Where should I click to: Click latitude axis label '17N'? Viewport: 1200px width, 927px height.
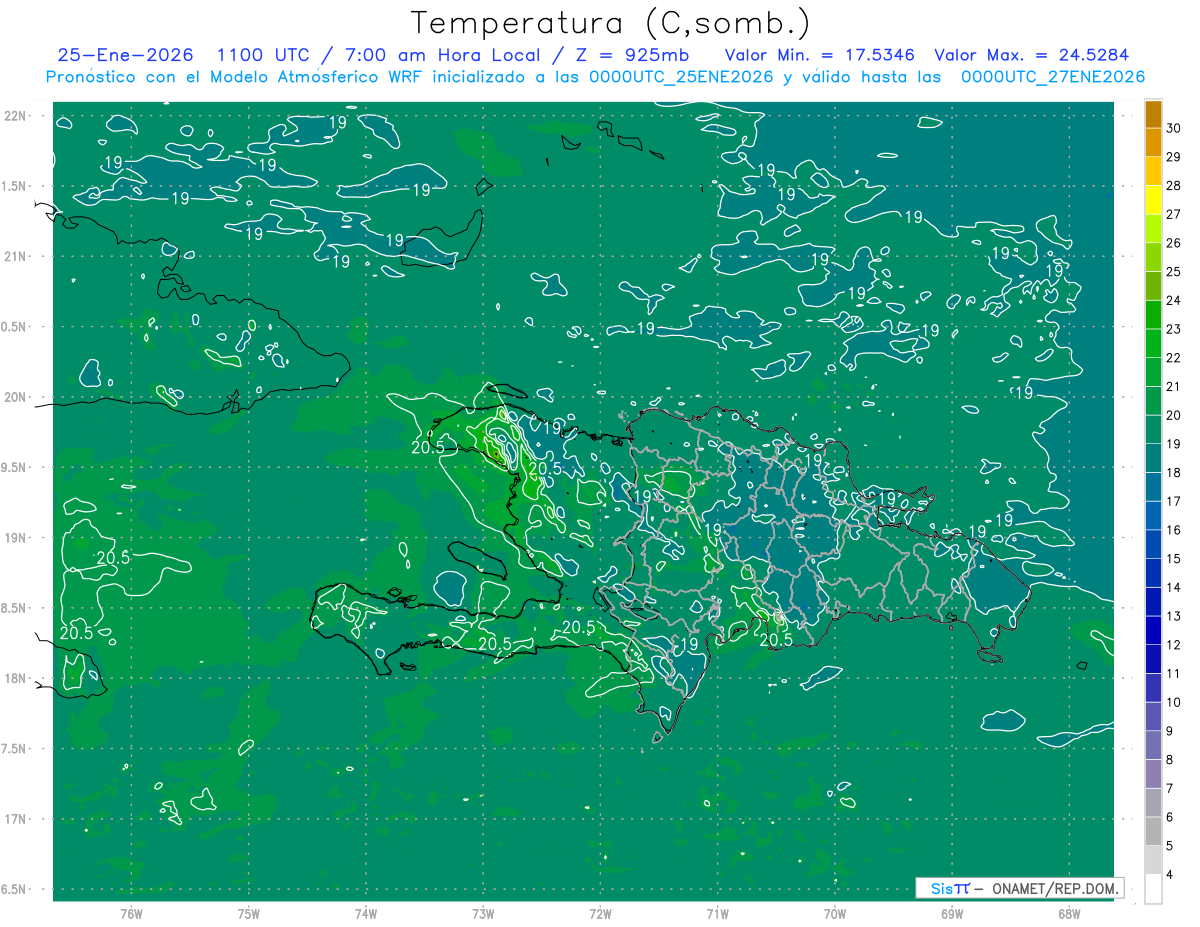tap(17, 819)
